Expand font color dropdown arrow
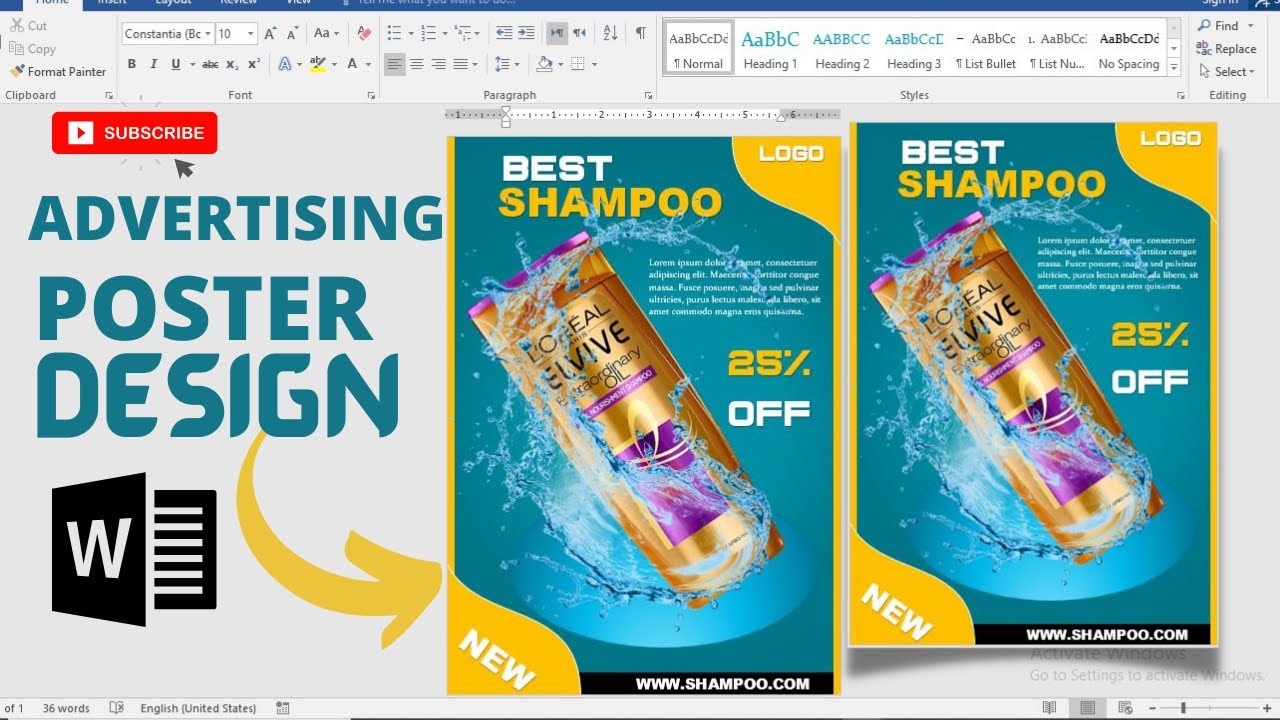Screen dimensions: 1280x720 (x=368, y=64)
